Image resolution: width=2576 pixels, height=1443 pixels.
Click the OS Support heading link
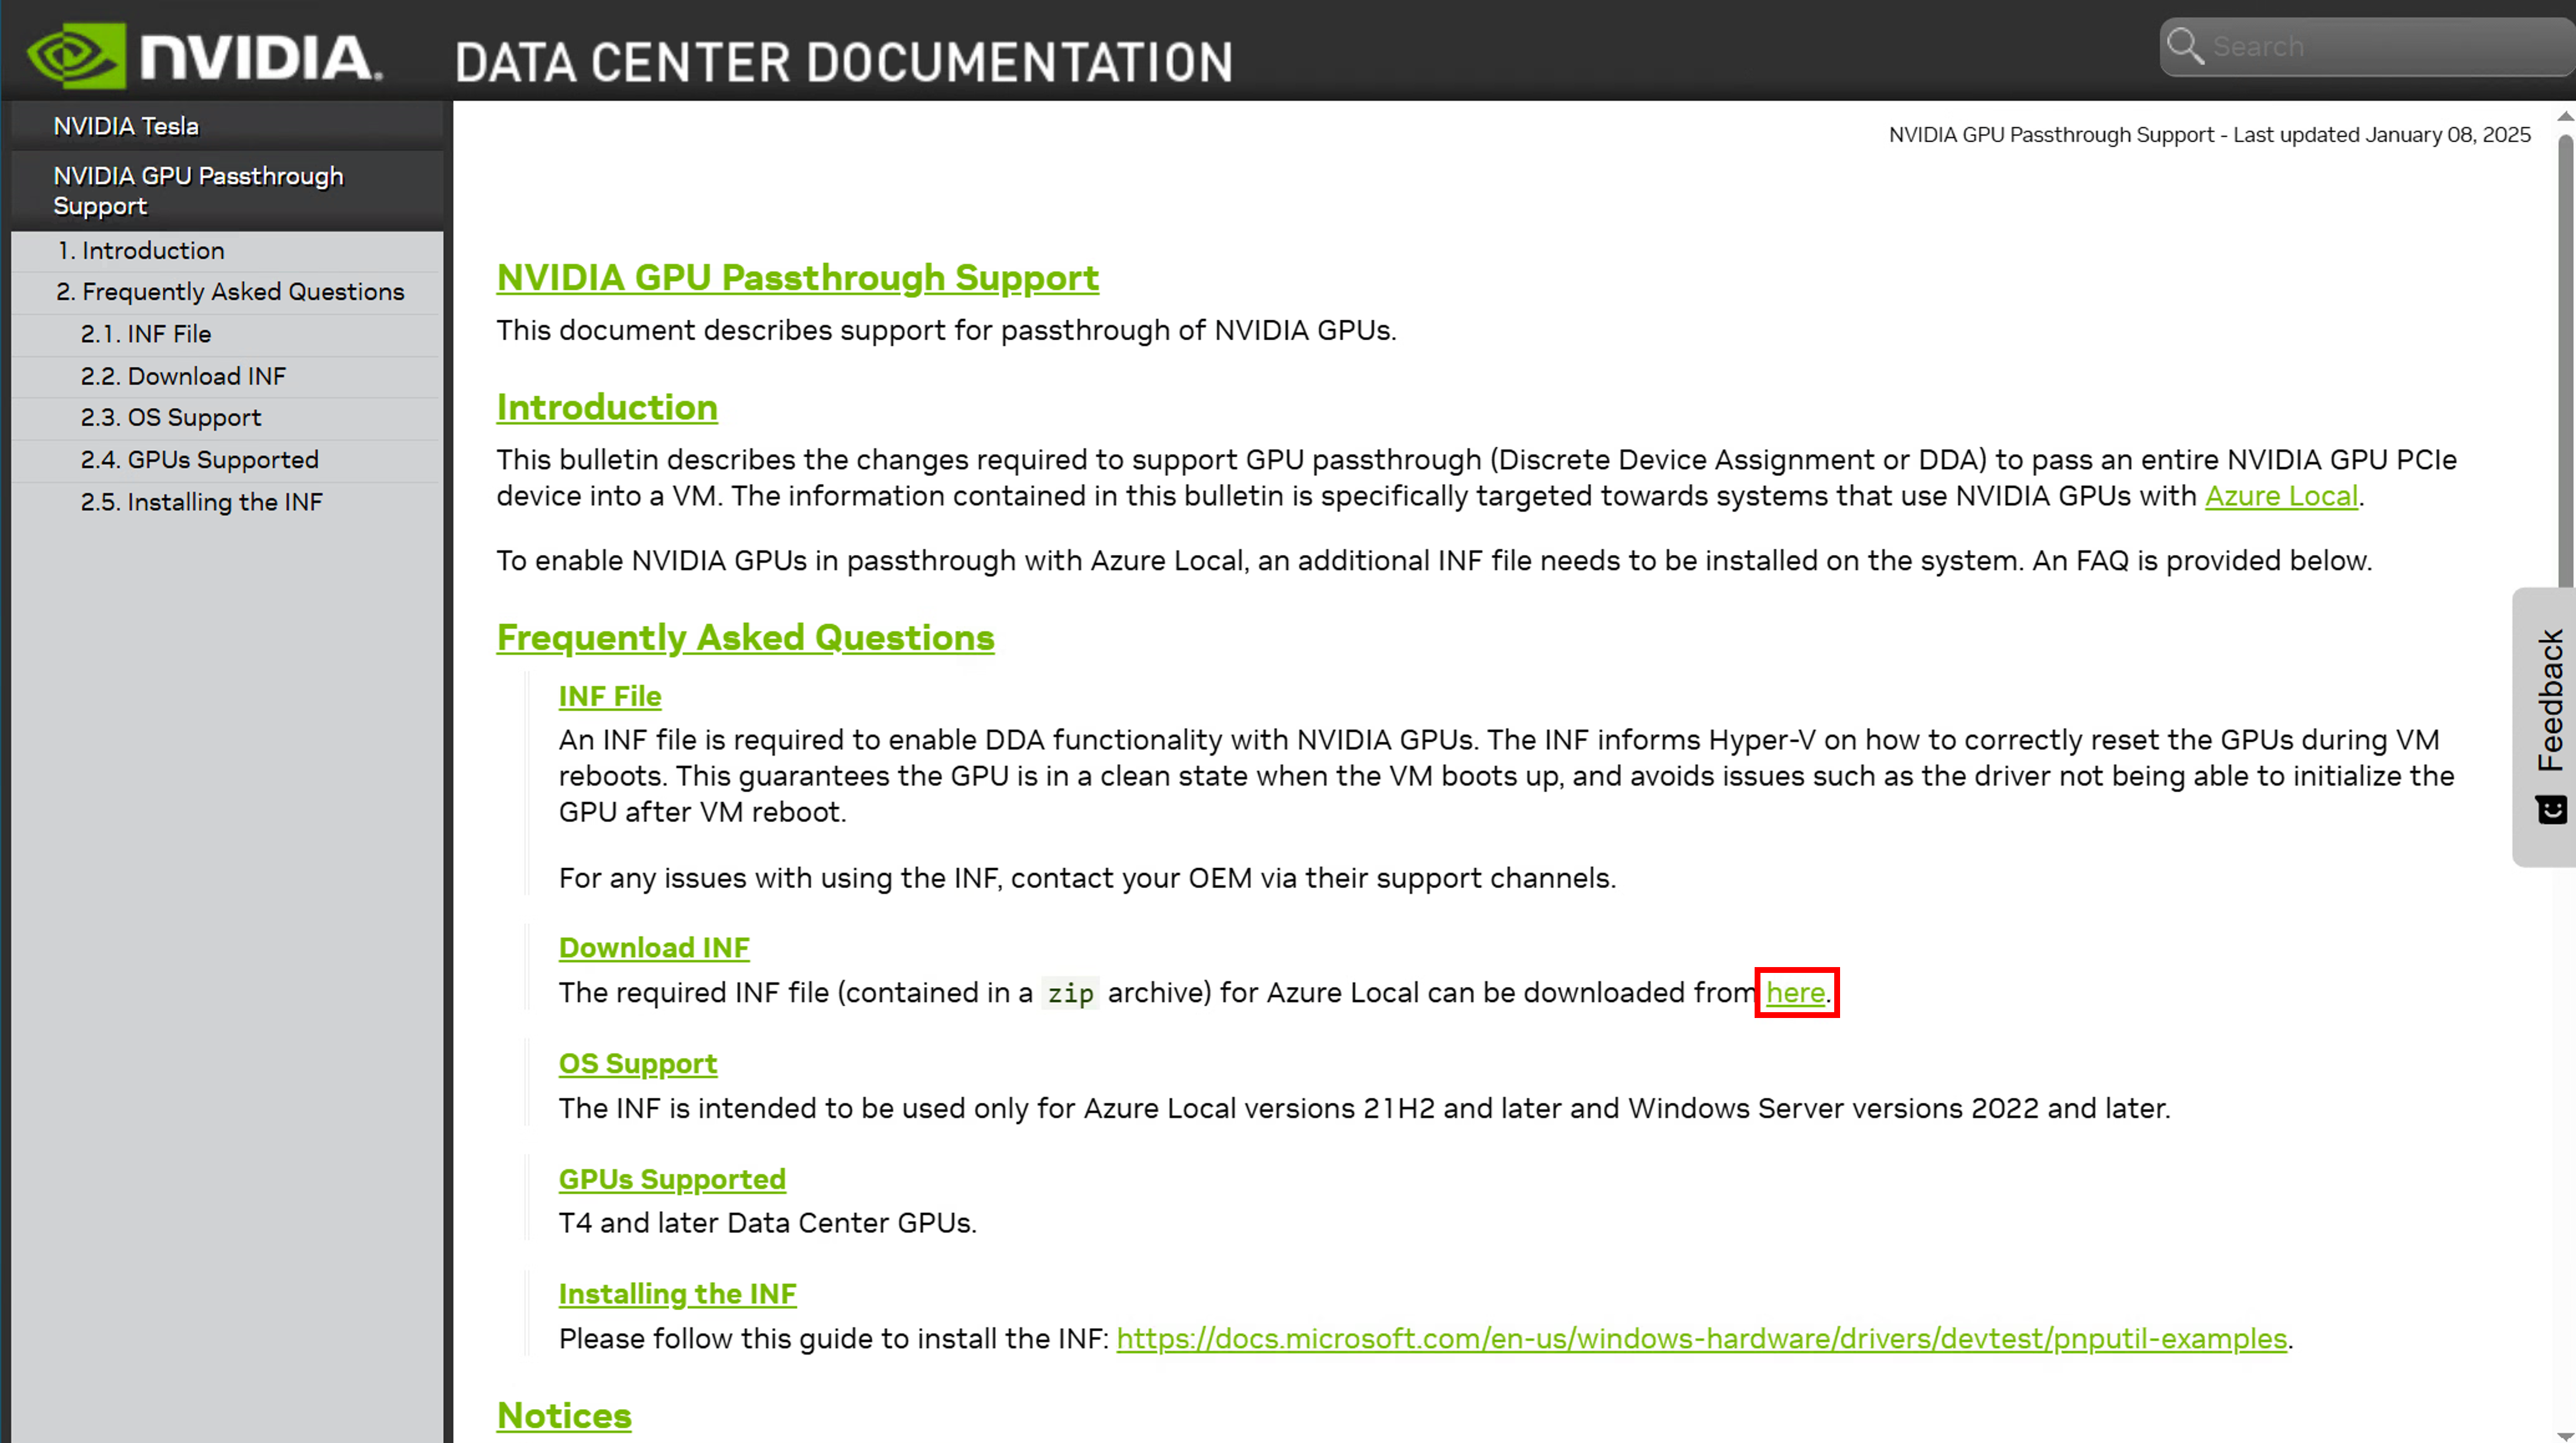638,1064
